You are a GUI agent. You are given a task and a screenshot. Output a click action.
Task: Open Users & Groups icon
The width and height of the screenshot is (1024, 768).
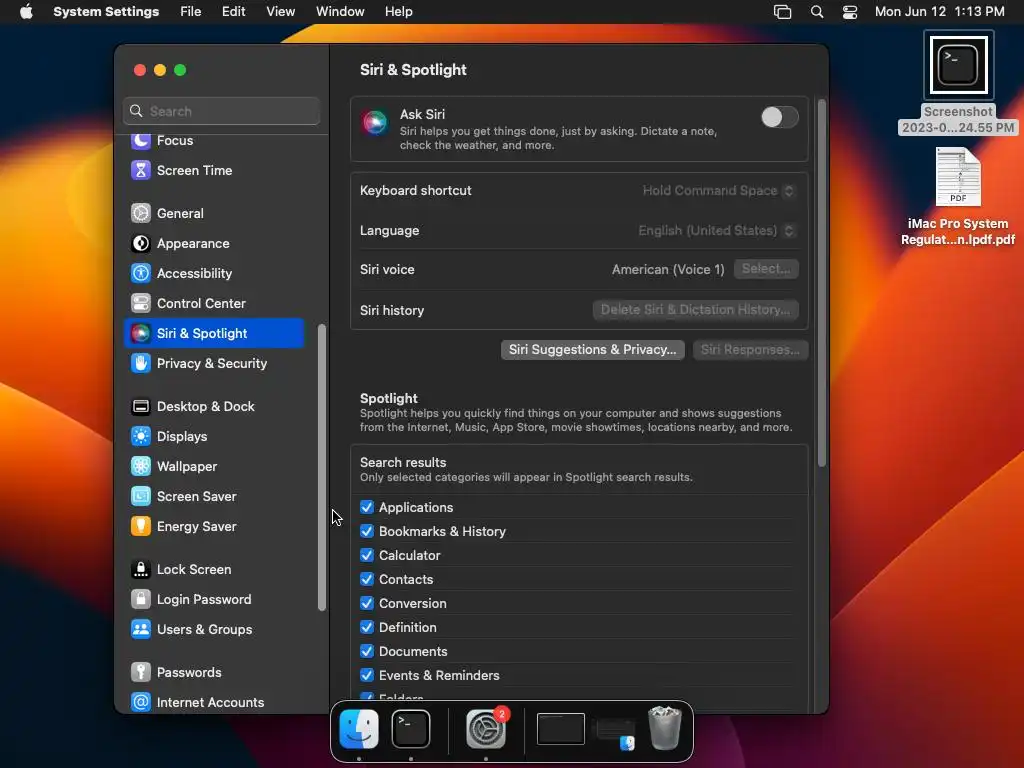[140, 630]
